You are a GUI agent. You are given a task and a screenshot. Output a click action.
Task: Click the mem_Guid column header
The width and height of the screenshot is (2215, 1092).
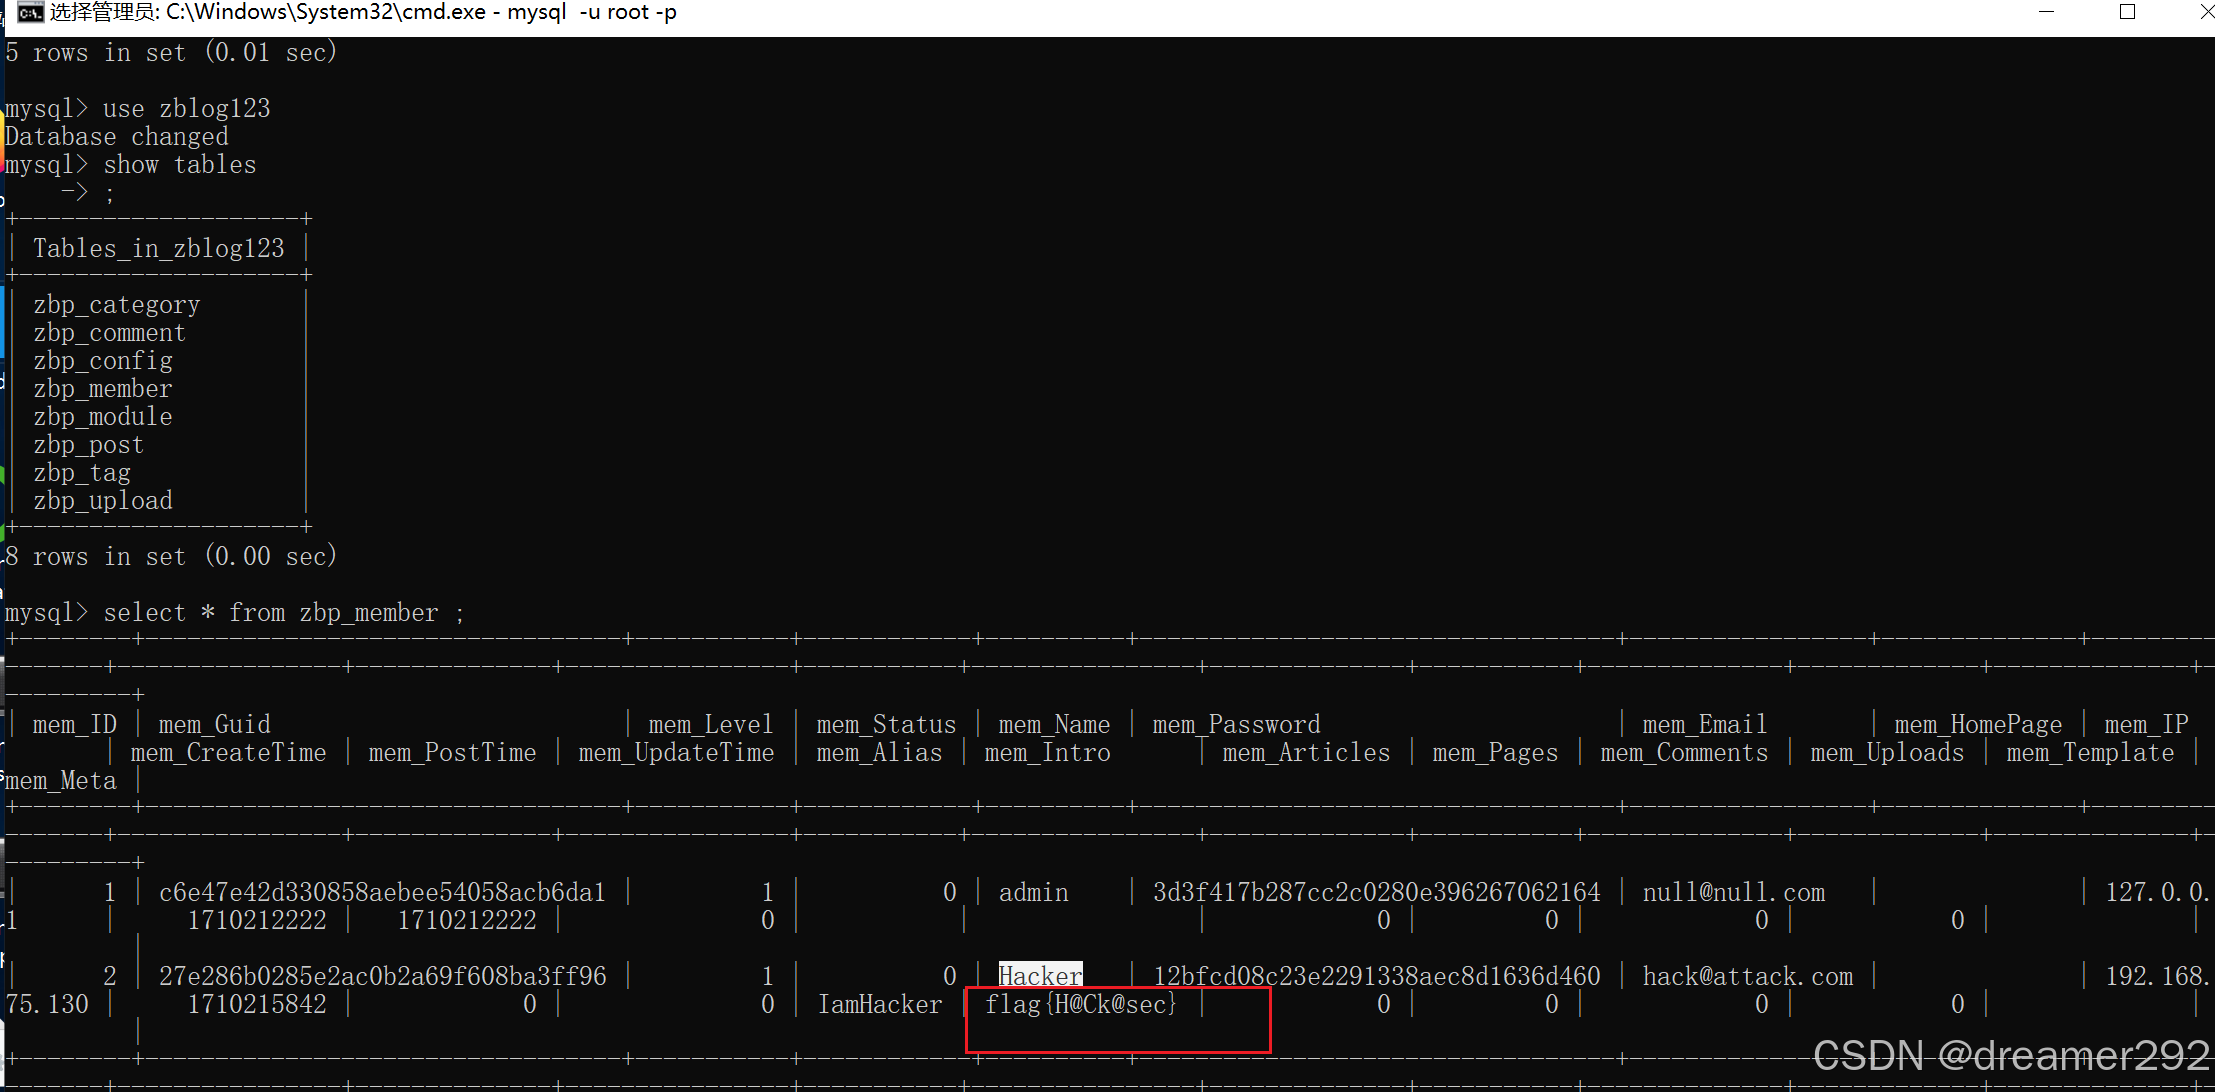pyautogui.click(x=214, y=724)
